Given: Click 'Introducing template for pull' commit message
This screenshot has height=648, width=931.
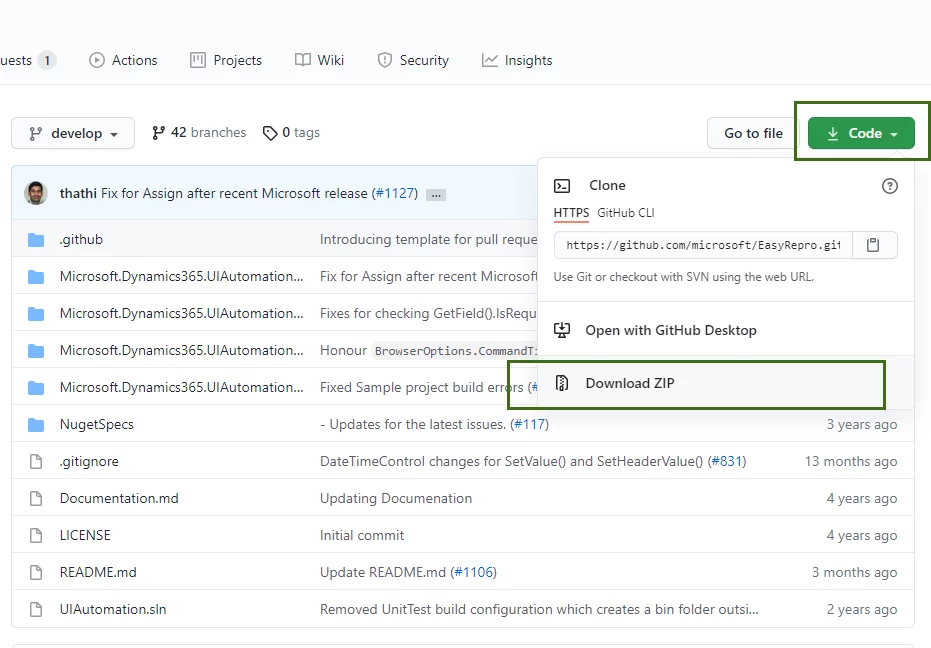Looking at the screenshot, I should [429, 239].
